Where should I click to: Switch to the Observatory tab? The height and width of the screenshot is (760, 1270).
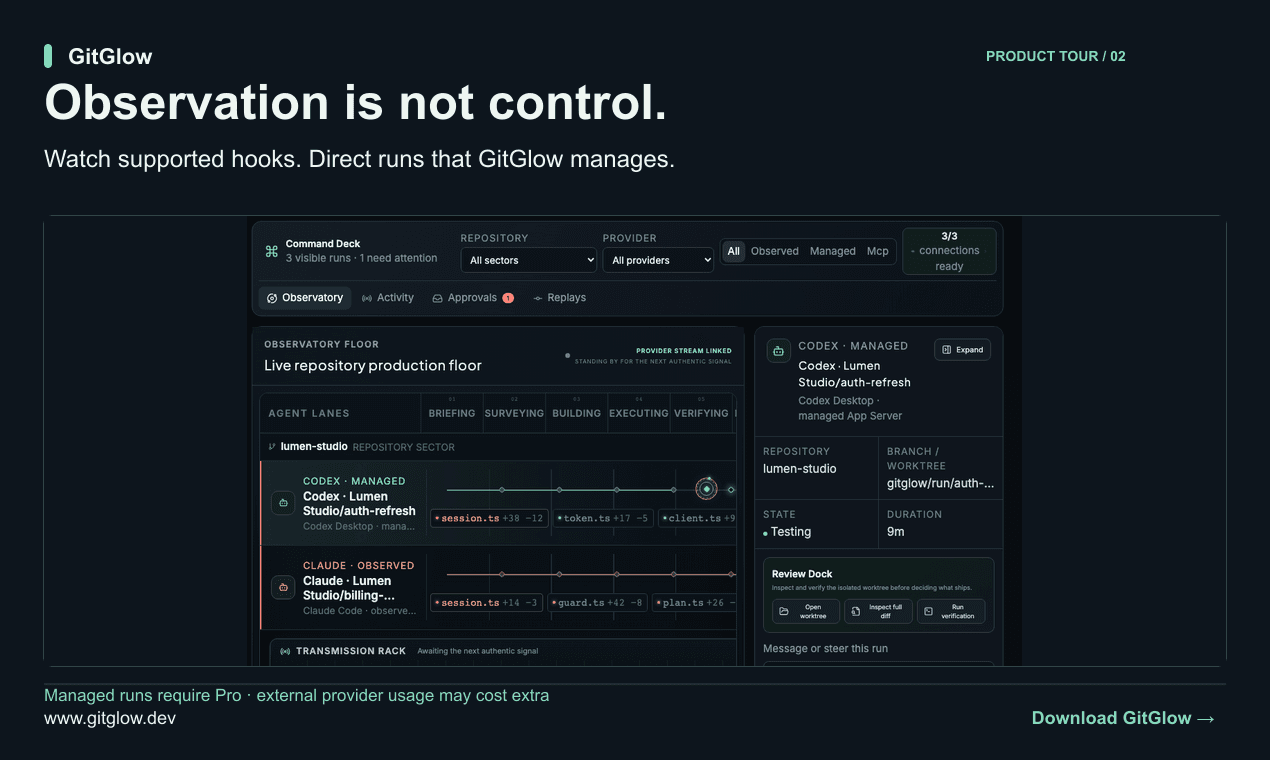[x=304, y=298]
